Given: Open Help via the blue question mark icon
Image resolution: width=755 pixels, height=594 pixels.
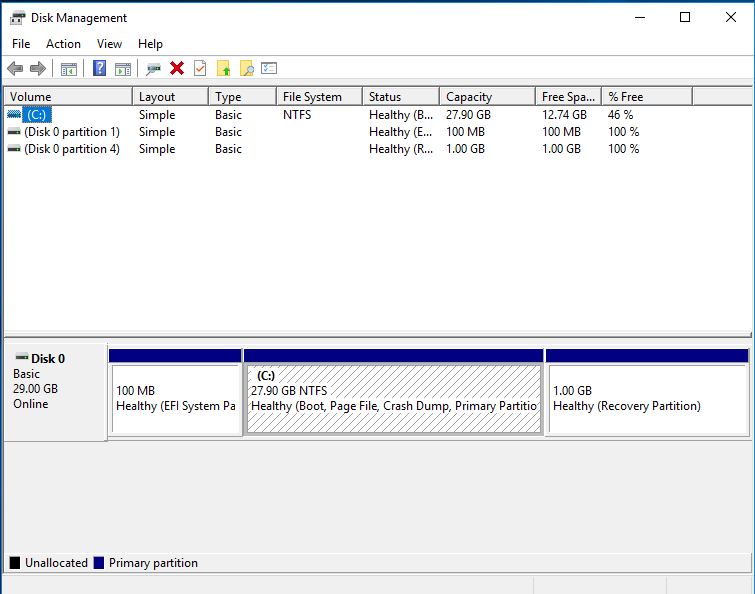Looking at the screenshot, I should click(99, 68).
